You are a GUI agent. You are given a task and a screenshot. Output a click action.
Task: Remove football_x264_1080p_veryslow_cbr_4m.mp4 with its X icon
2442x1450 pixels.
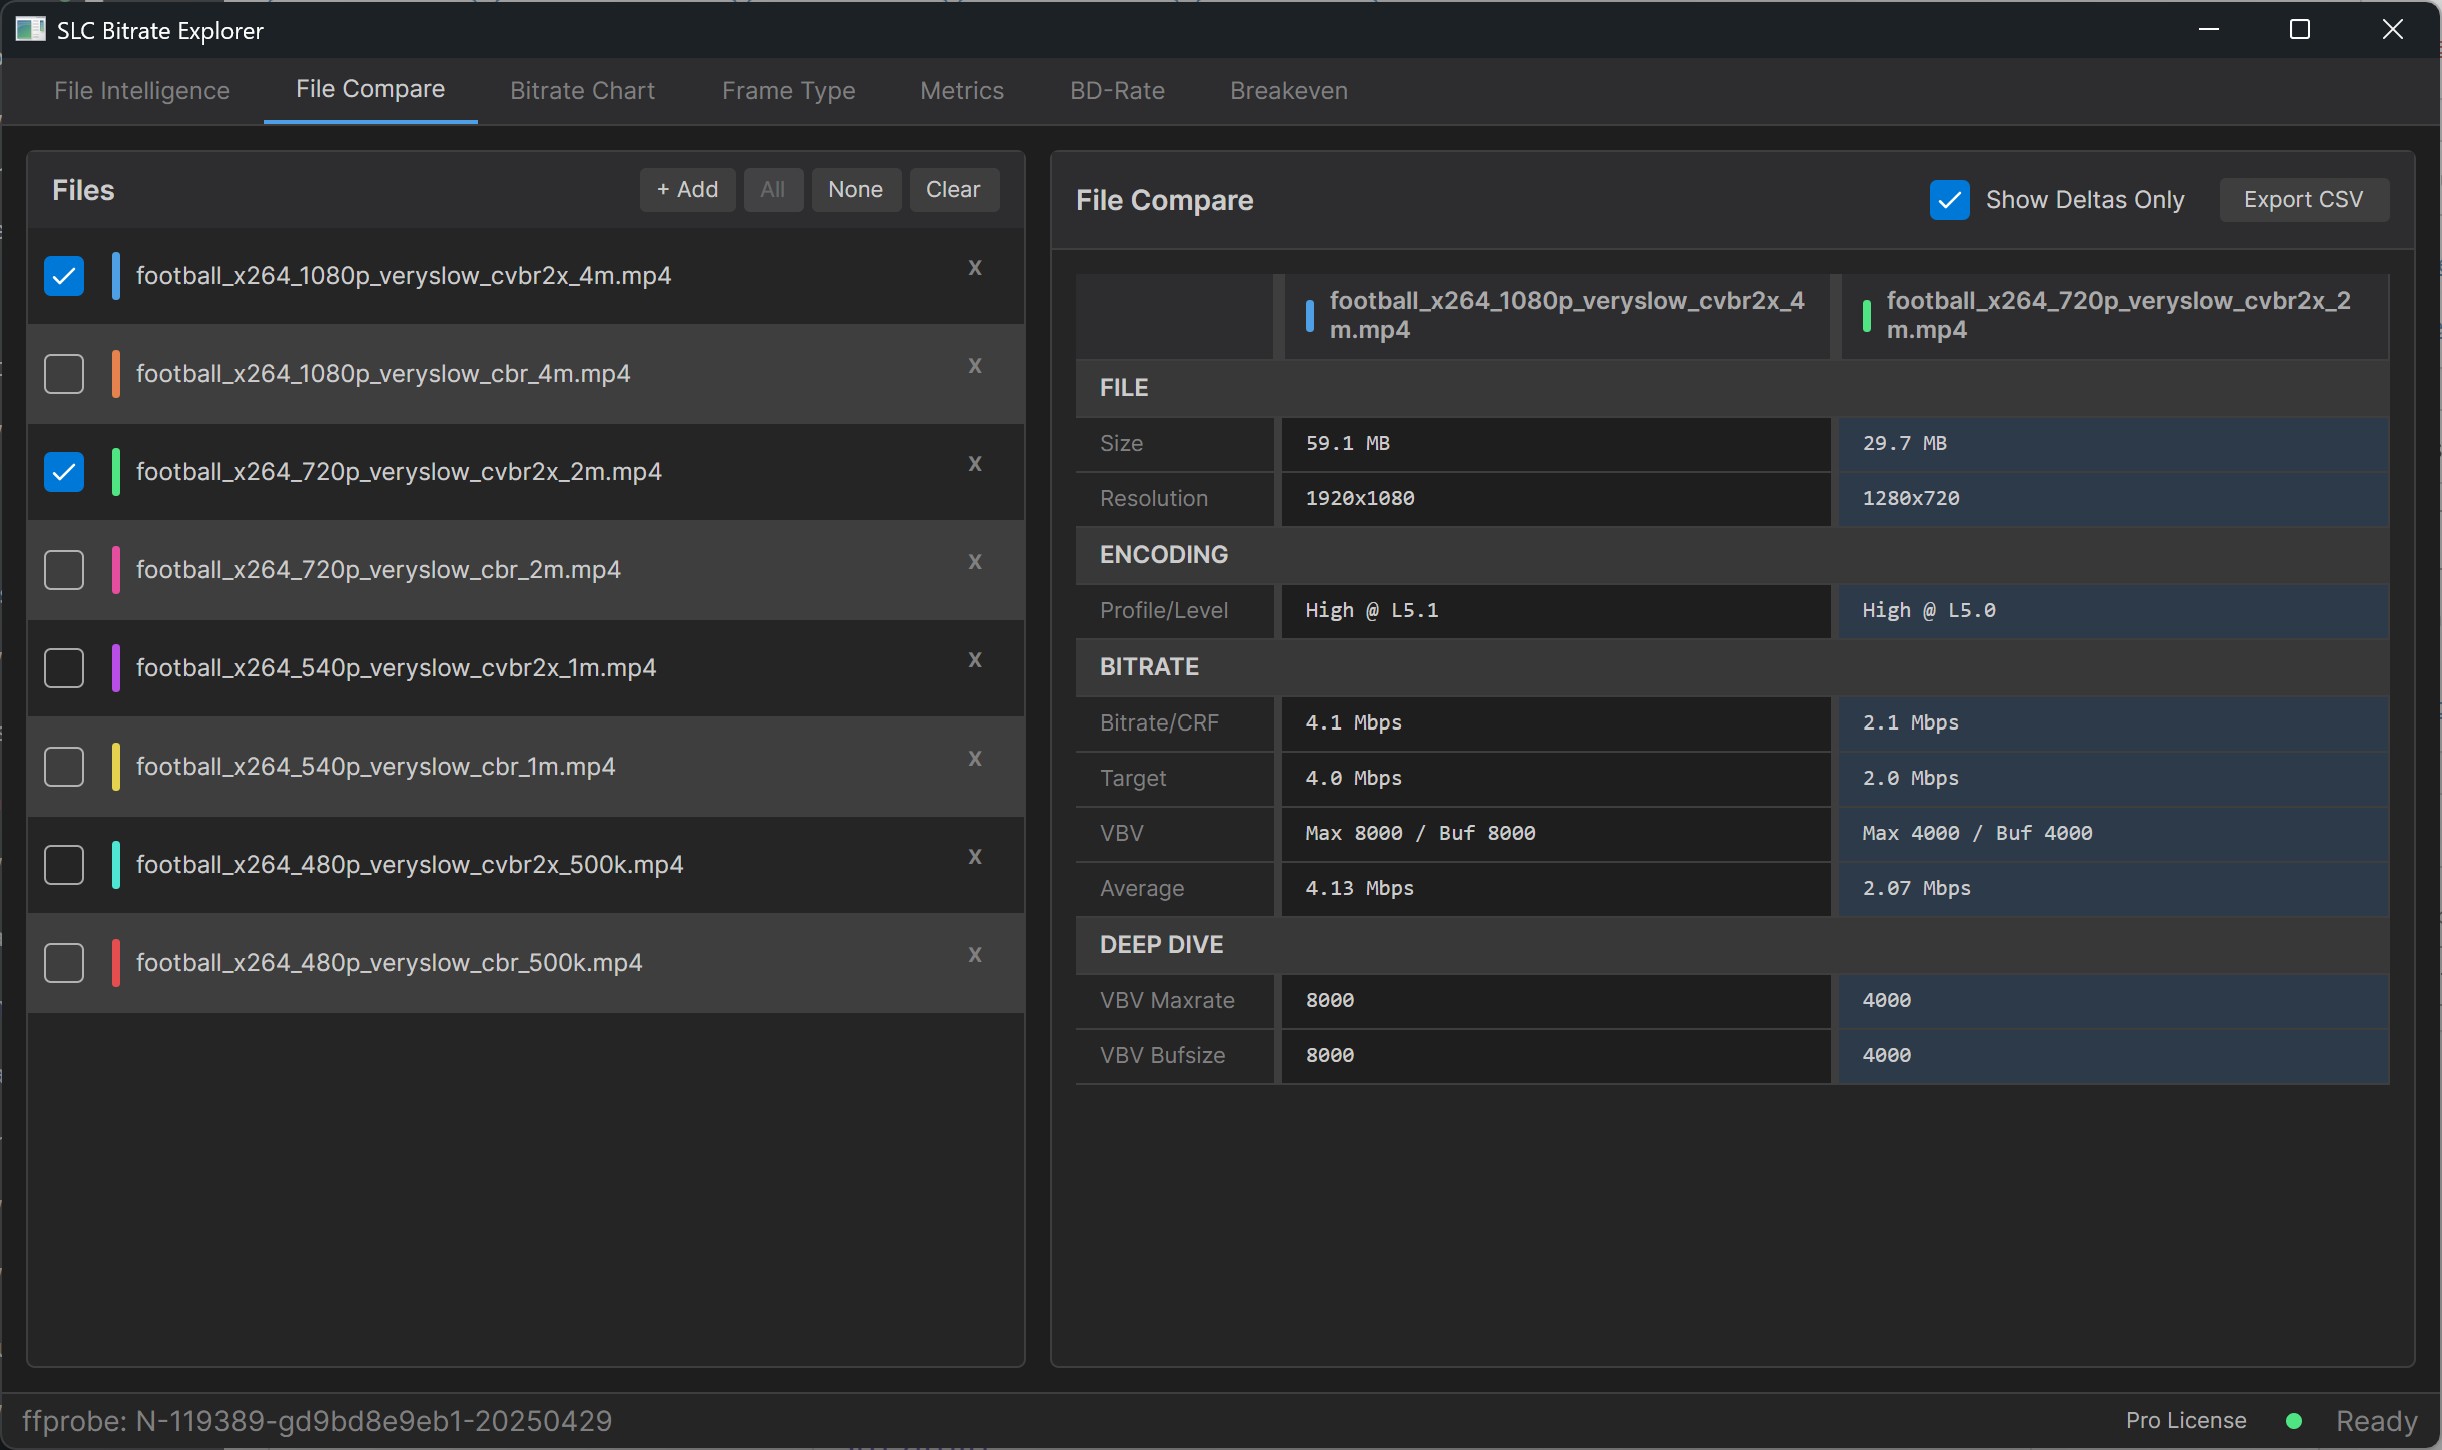tap(974, 366)
